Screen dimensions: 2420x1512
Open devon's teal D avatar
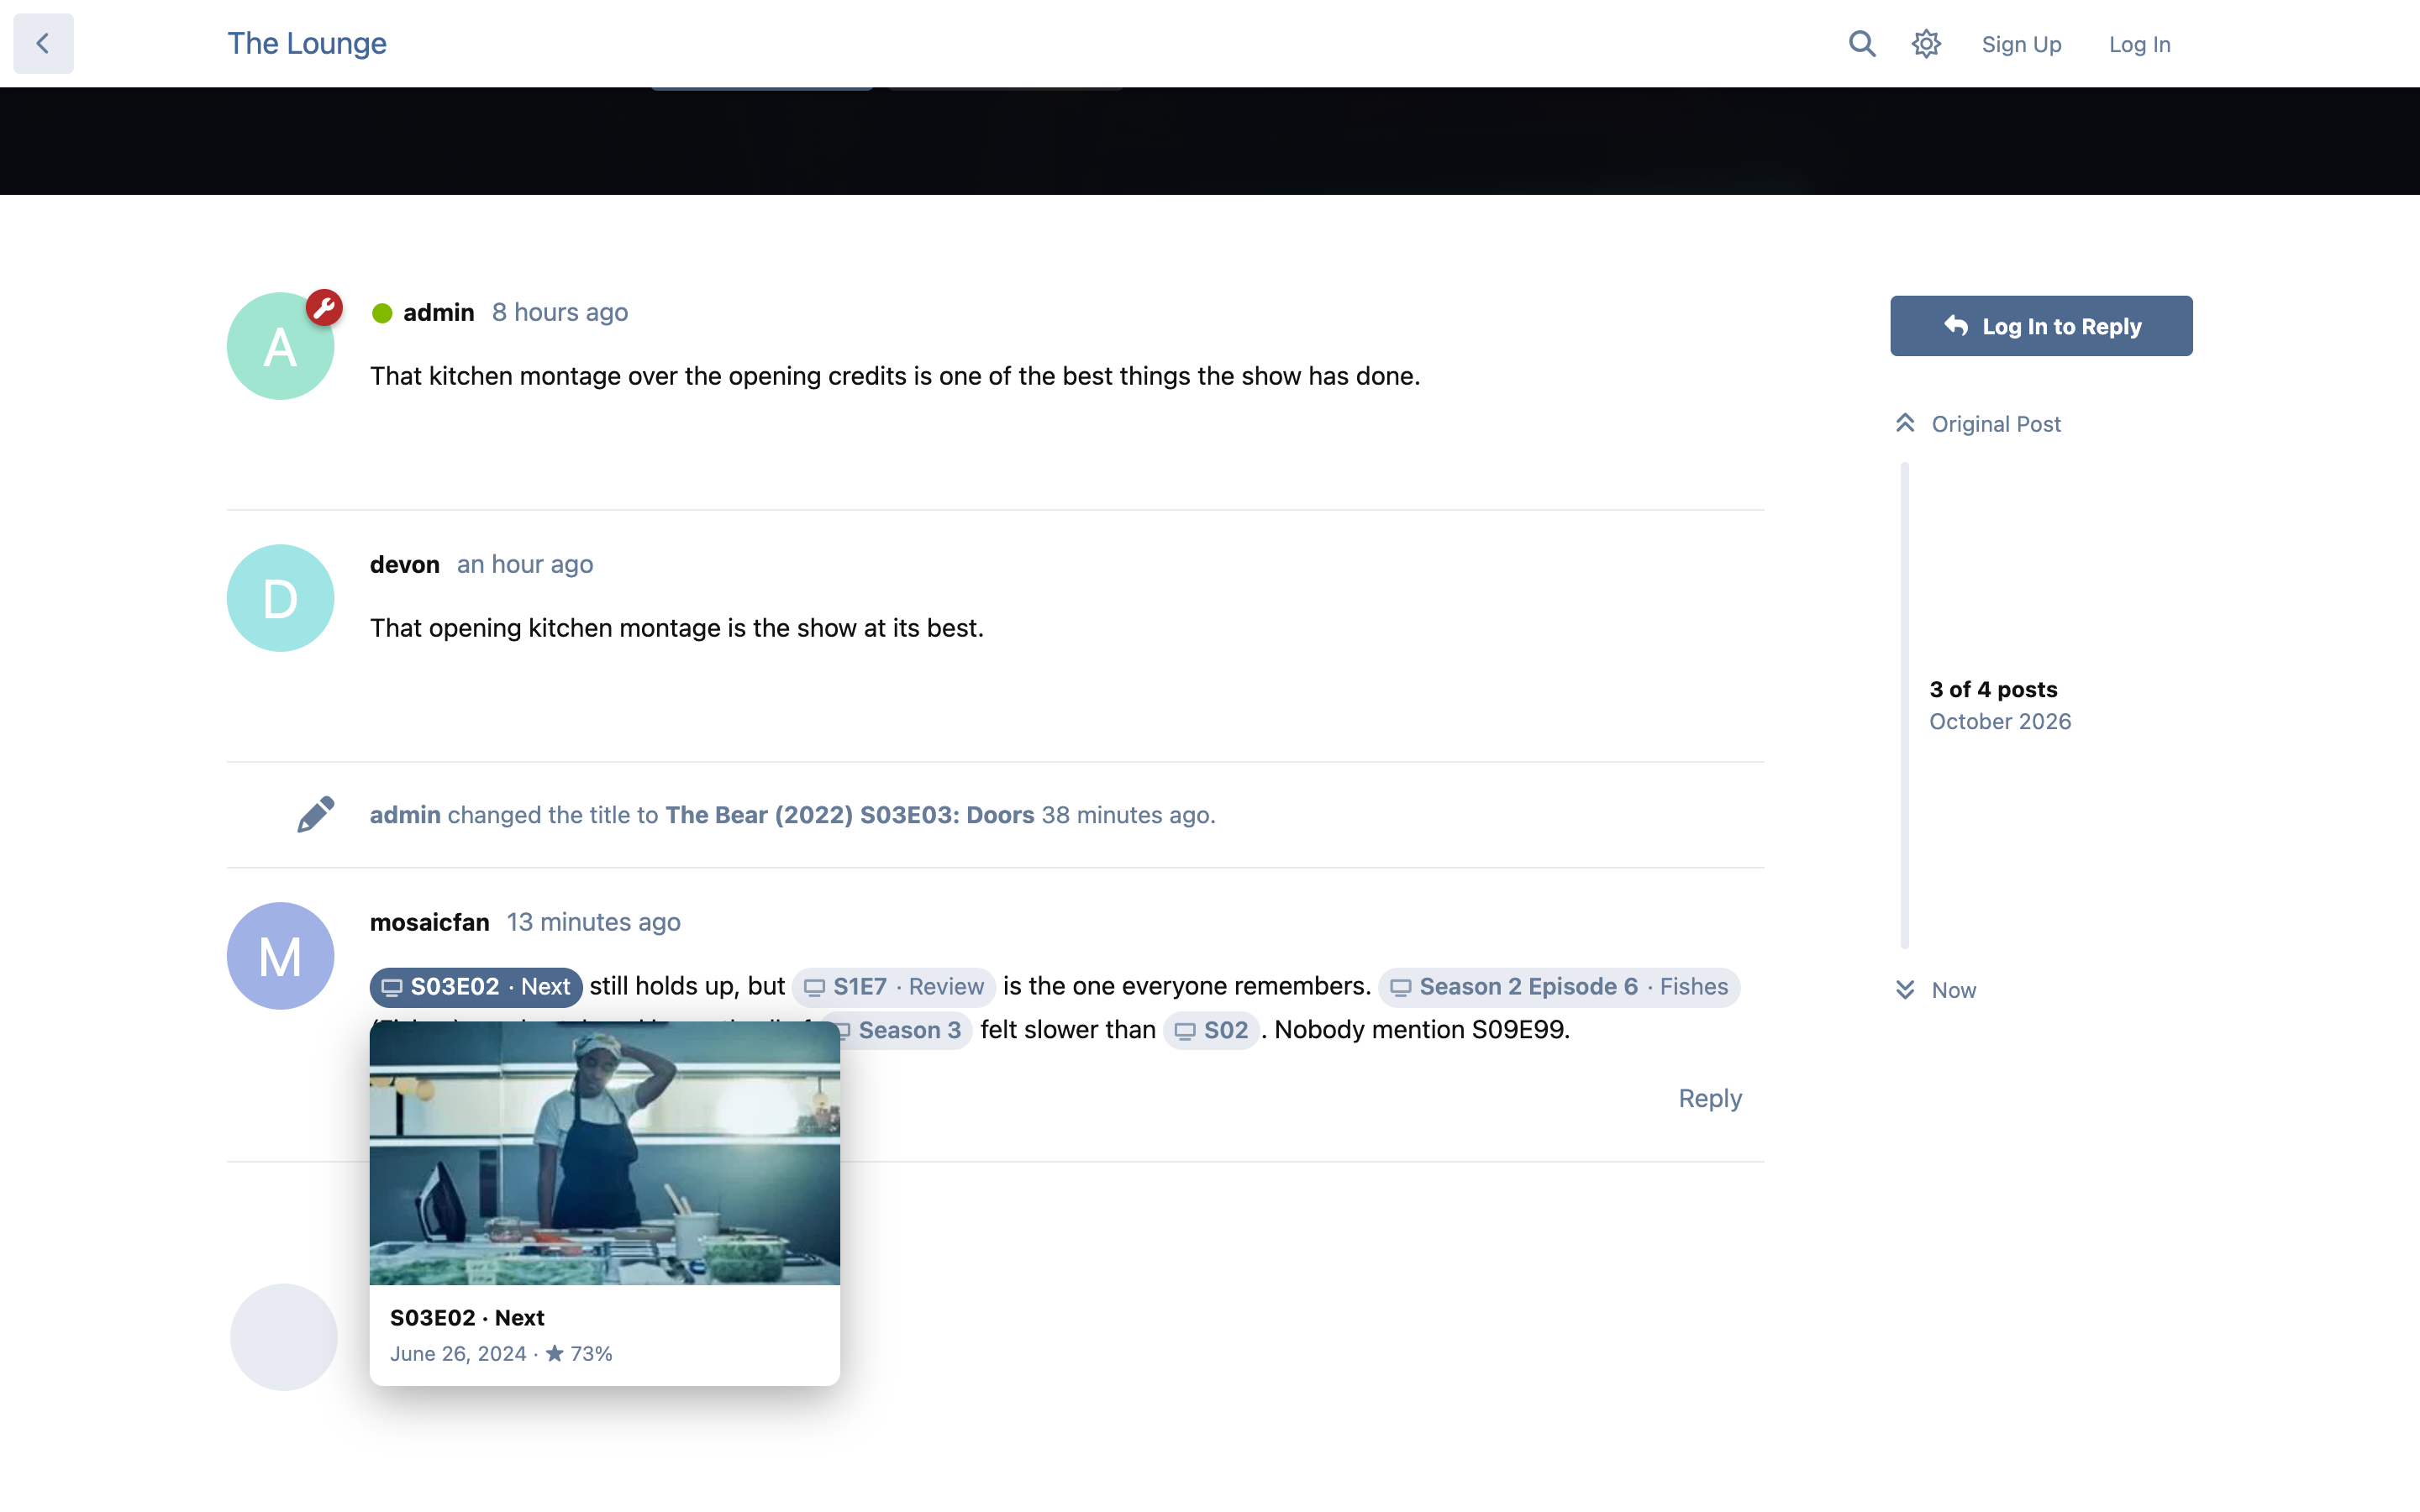(280, 598)
